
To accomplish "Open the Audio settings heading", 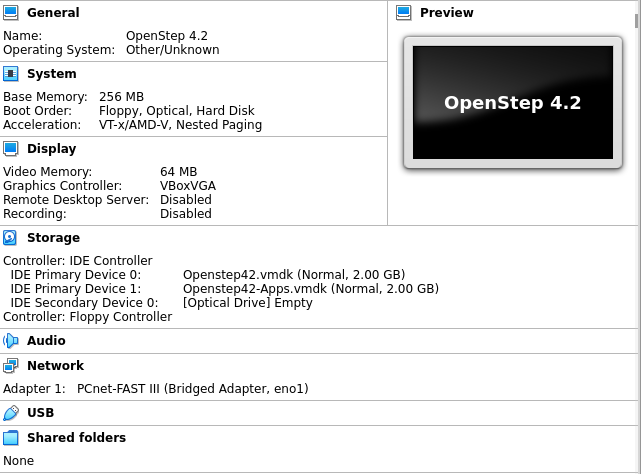I will (x=46, y=341).
